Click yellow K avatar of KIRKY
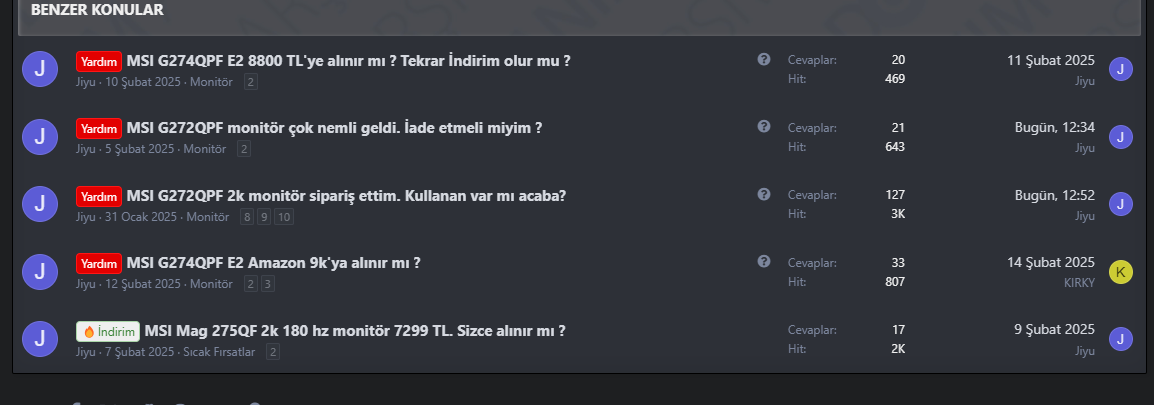 [1121, 272]
